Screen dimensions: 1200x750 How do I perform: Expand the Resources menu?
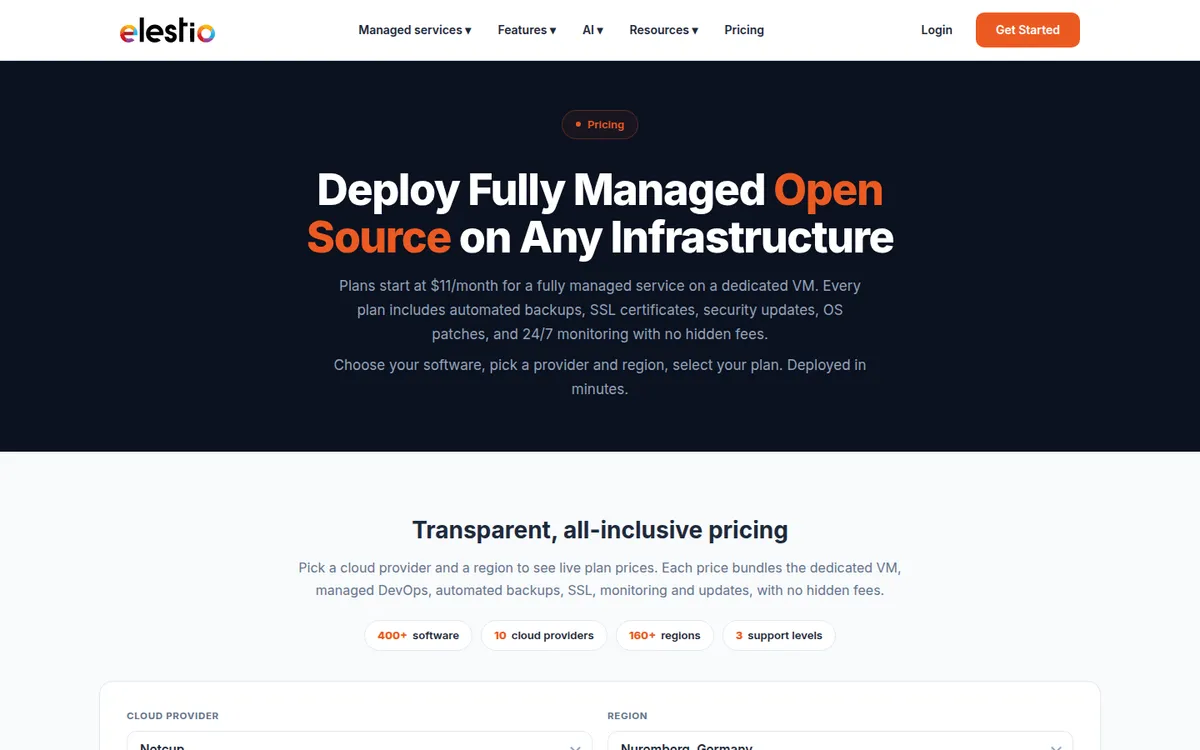(664, 30)
